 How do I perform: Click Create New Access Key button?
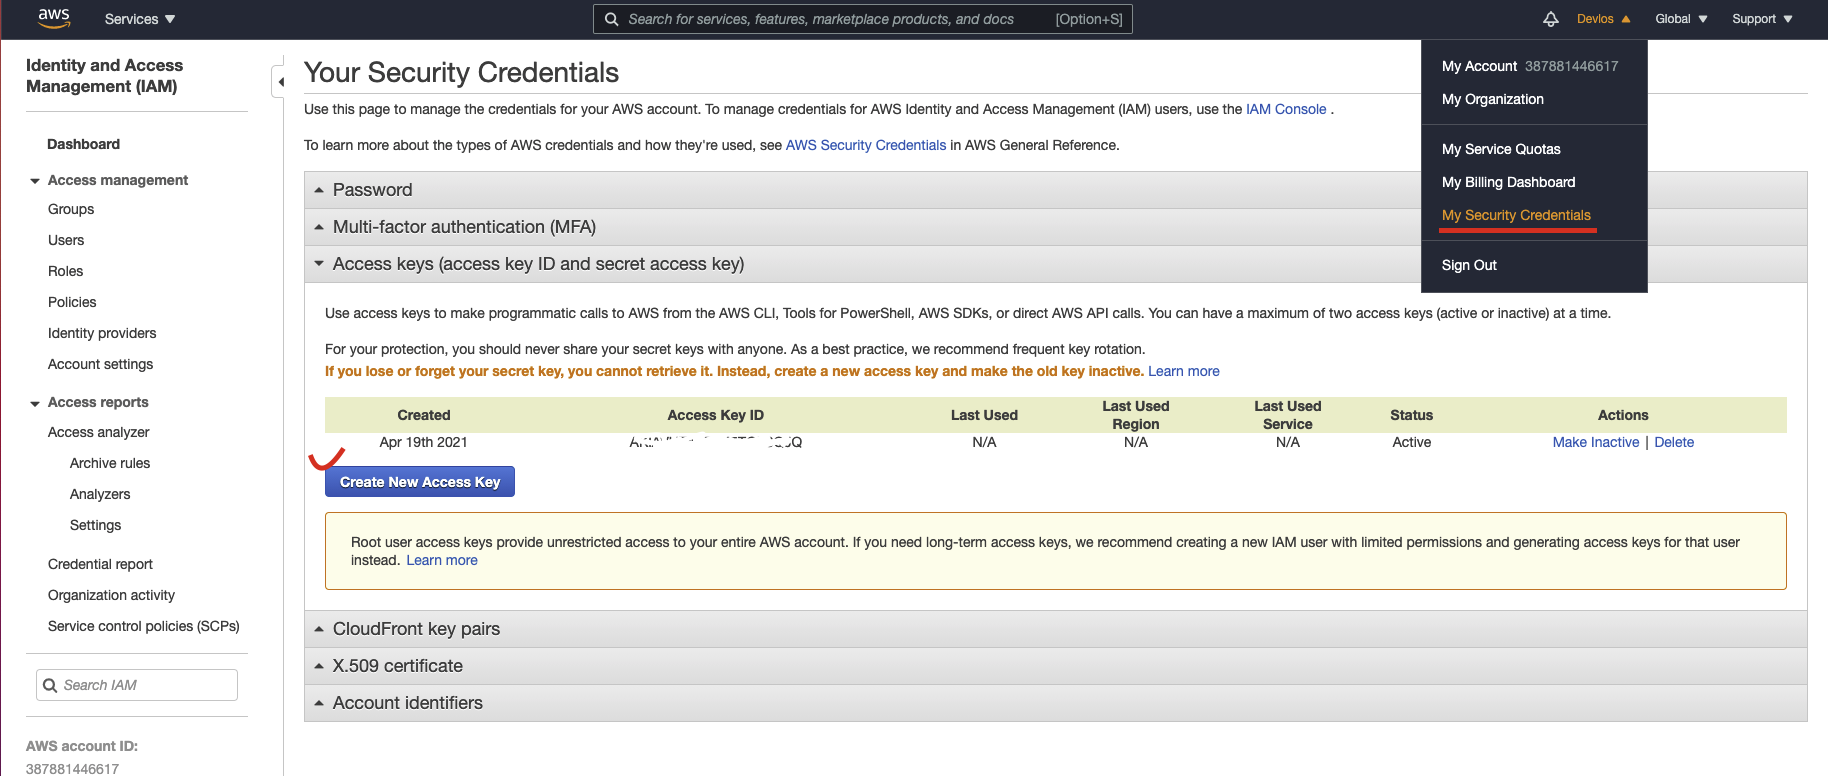coord(420,482)
